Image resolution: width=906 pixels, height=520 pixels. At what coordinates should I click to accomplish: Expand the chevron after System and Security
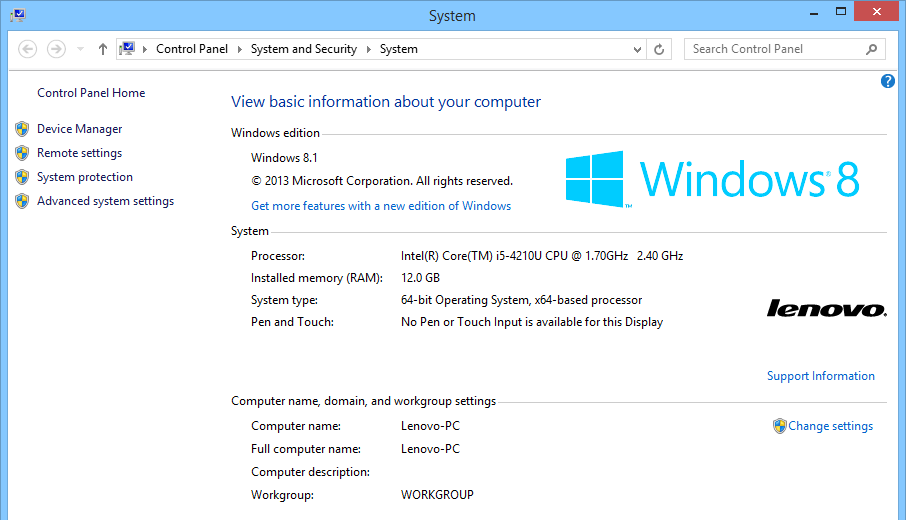click(368, 49)
